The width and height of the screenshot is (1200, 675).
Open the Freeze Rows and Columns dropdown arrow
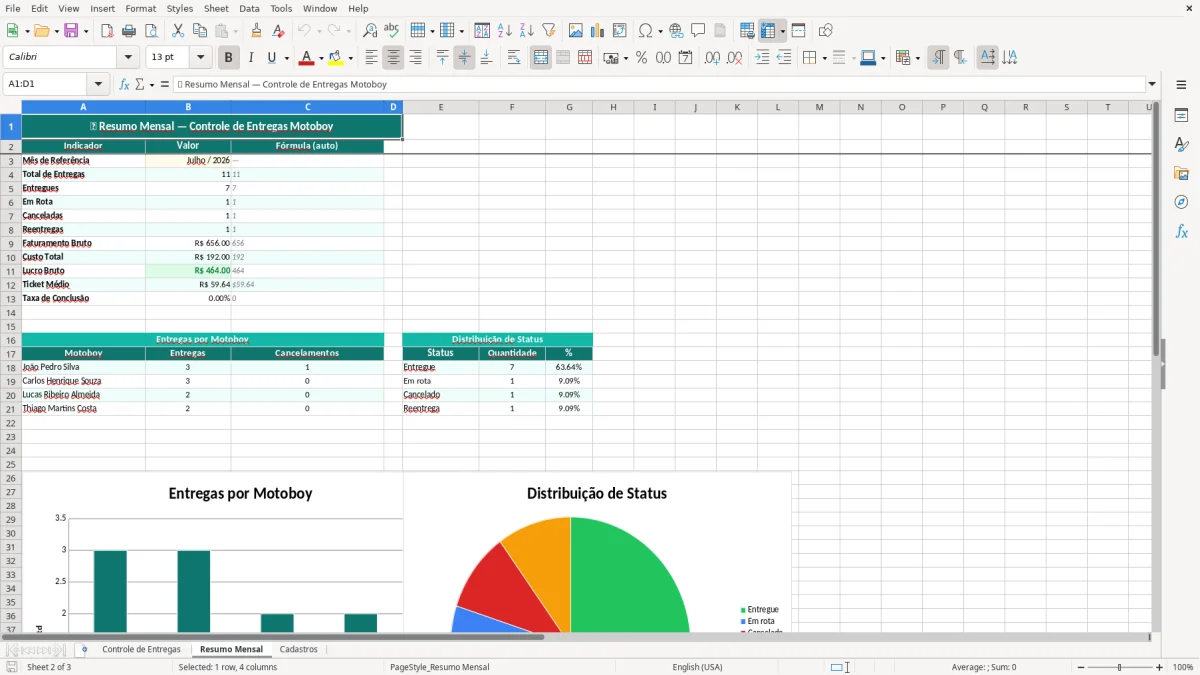coord(782,31)
